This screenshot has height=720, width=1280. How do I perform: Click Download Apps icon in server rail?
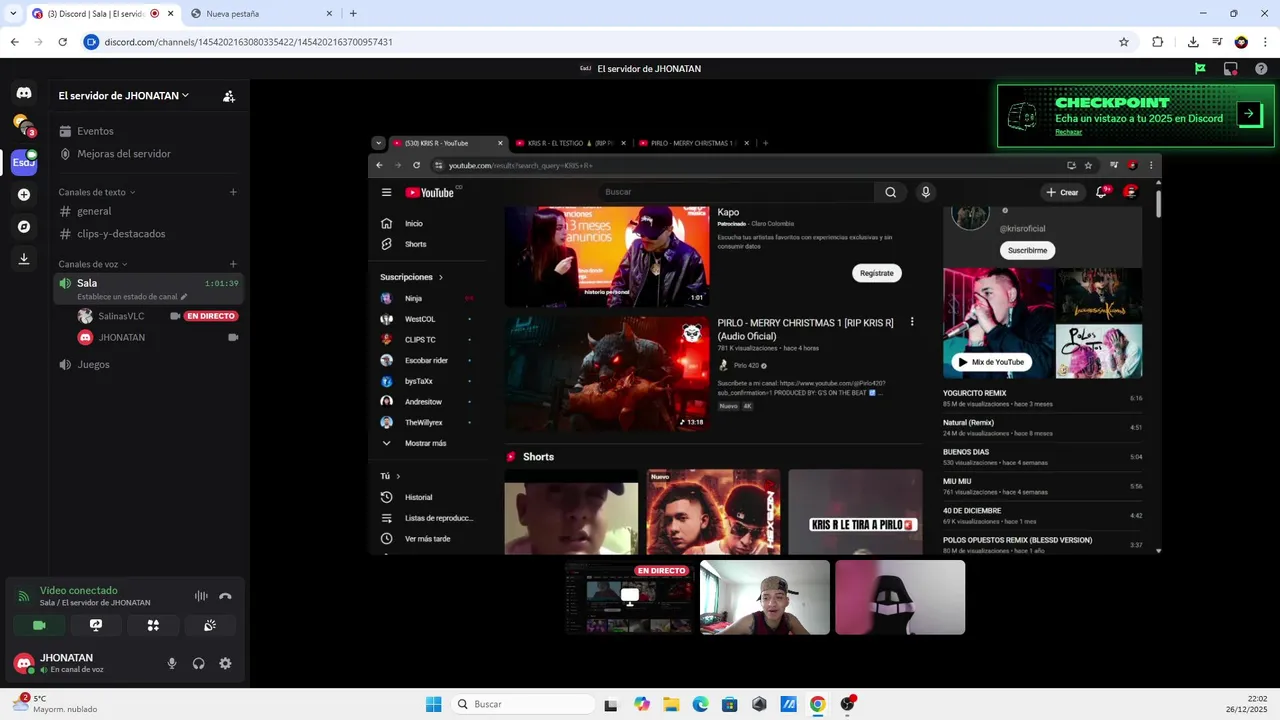coord(24,259)
